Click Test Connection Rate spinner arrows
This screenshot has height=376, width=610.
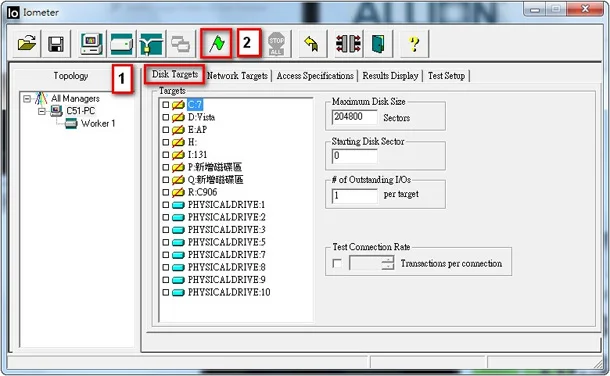pyautogui.click(x=387, y=263)
